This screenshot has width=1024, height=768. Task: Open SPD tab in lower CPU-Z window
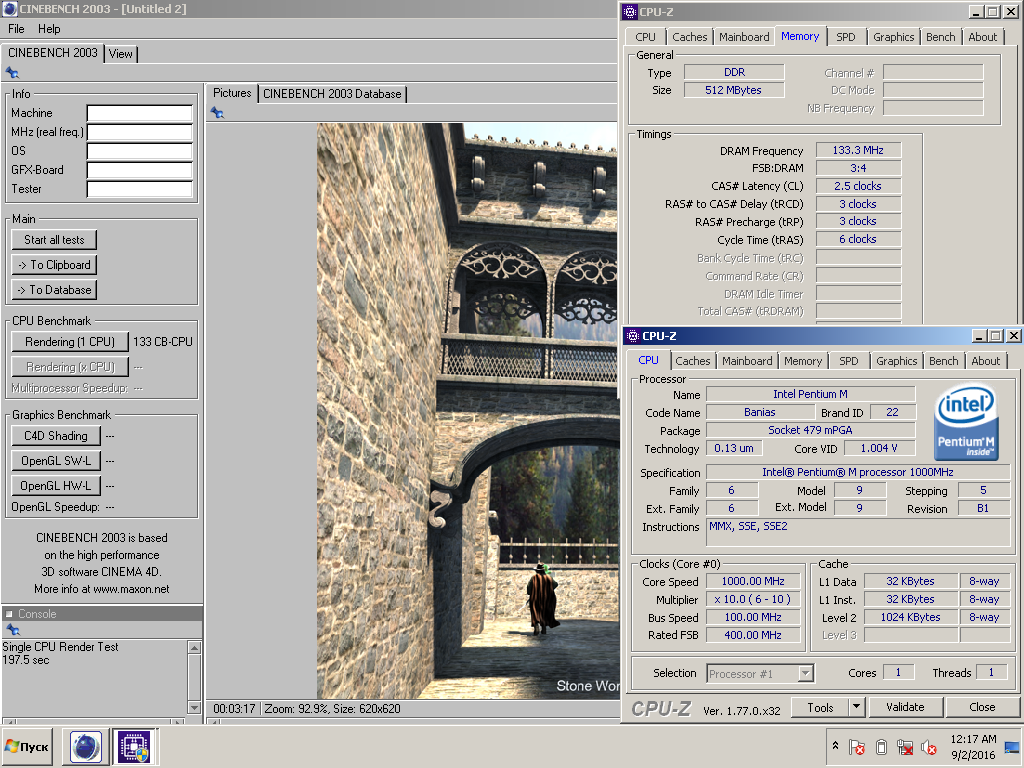pos(848,361)
